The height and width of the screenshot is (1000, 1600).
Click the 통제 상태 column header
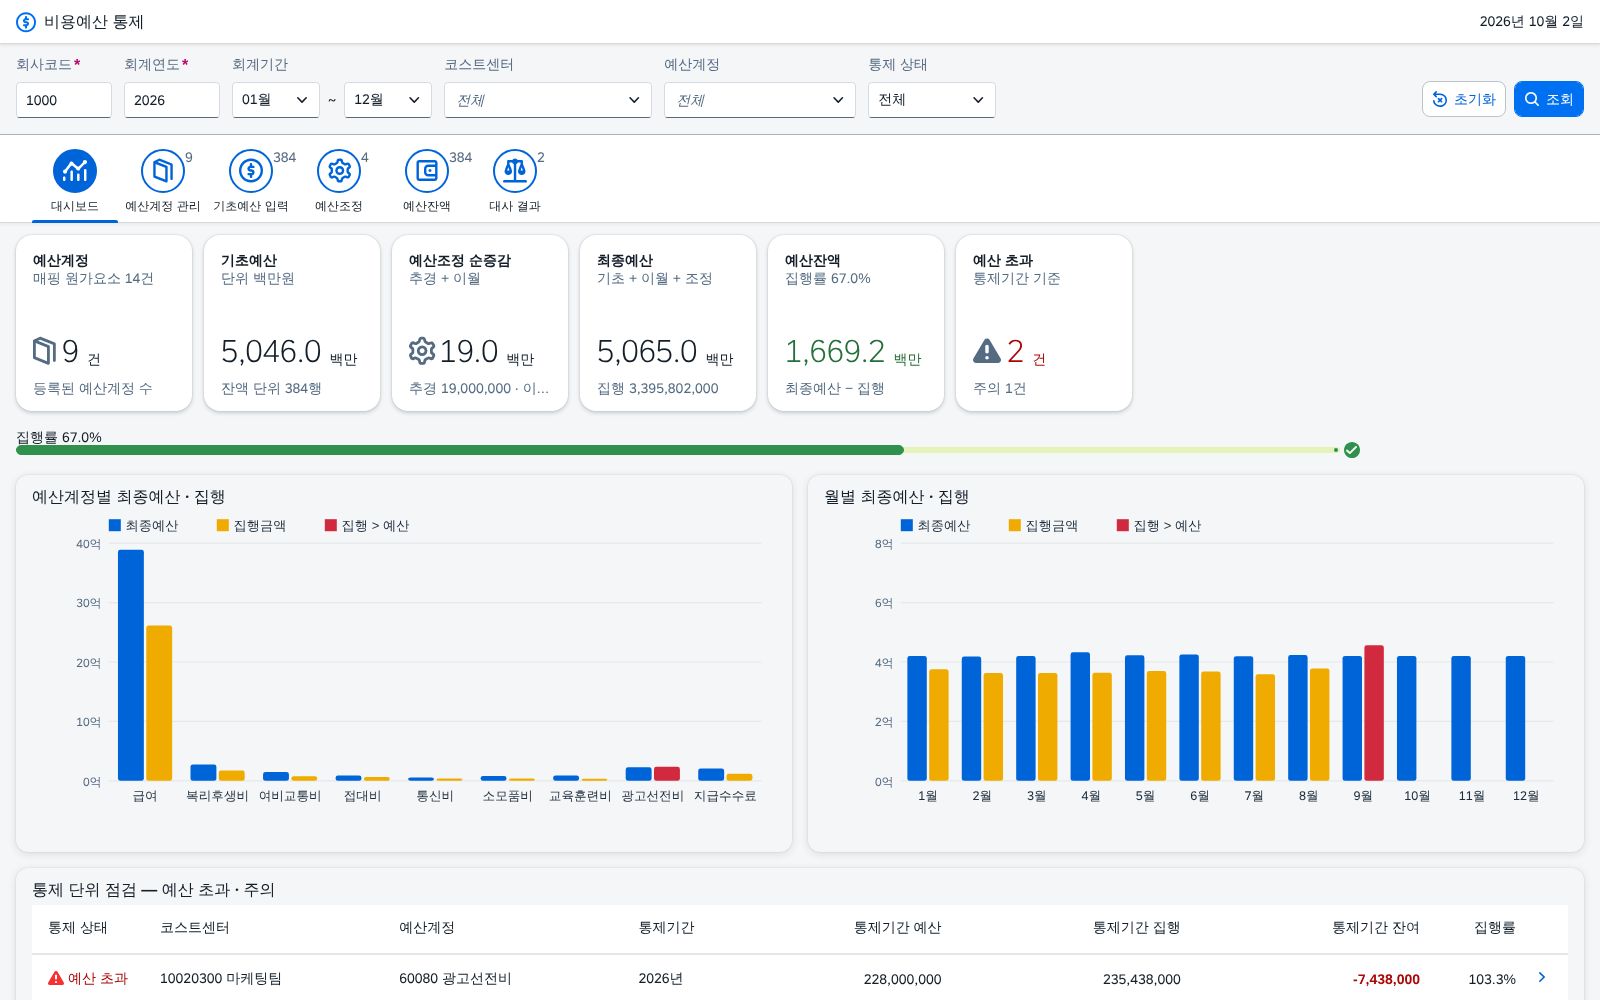tap(78, 927)
